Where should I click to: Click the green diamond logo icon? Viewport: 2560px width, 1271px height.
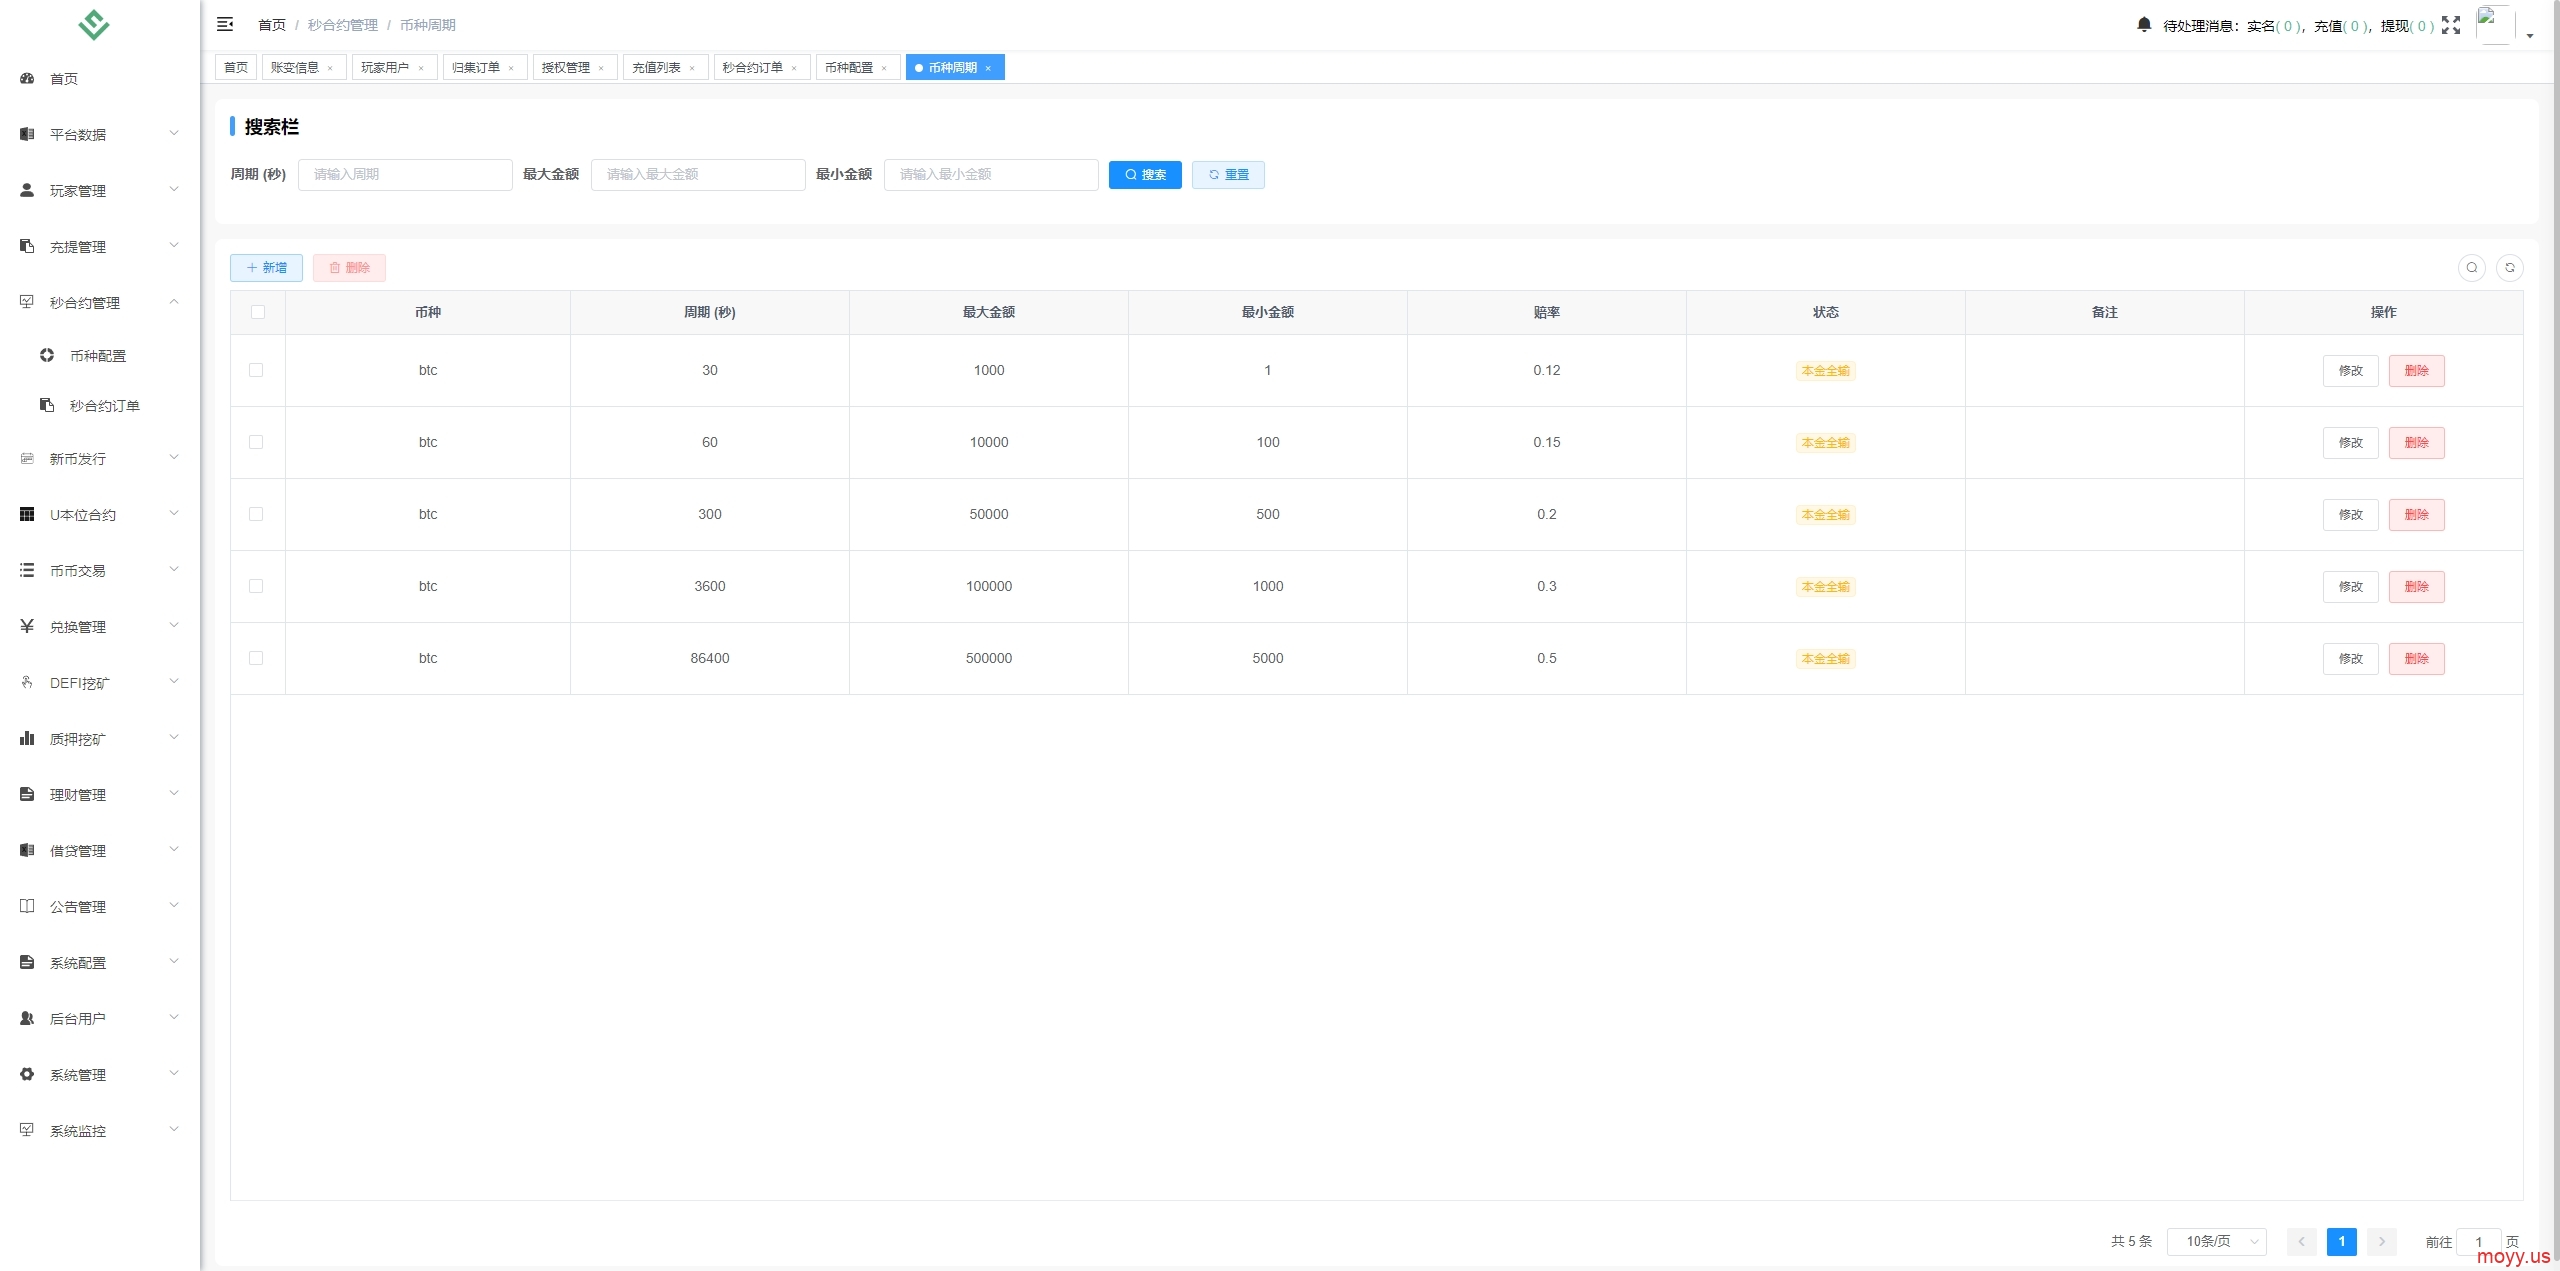point(94,24)
